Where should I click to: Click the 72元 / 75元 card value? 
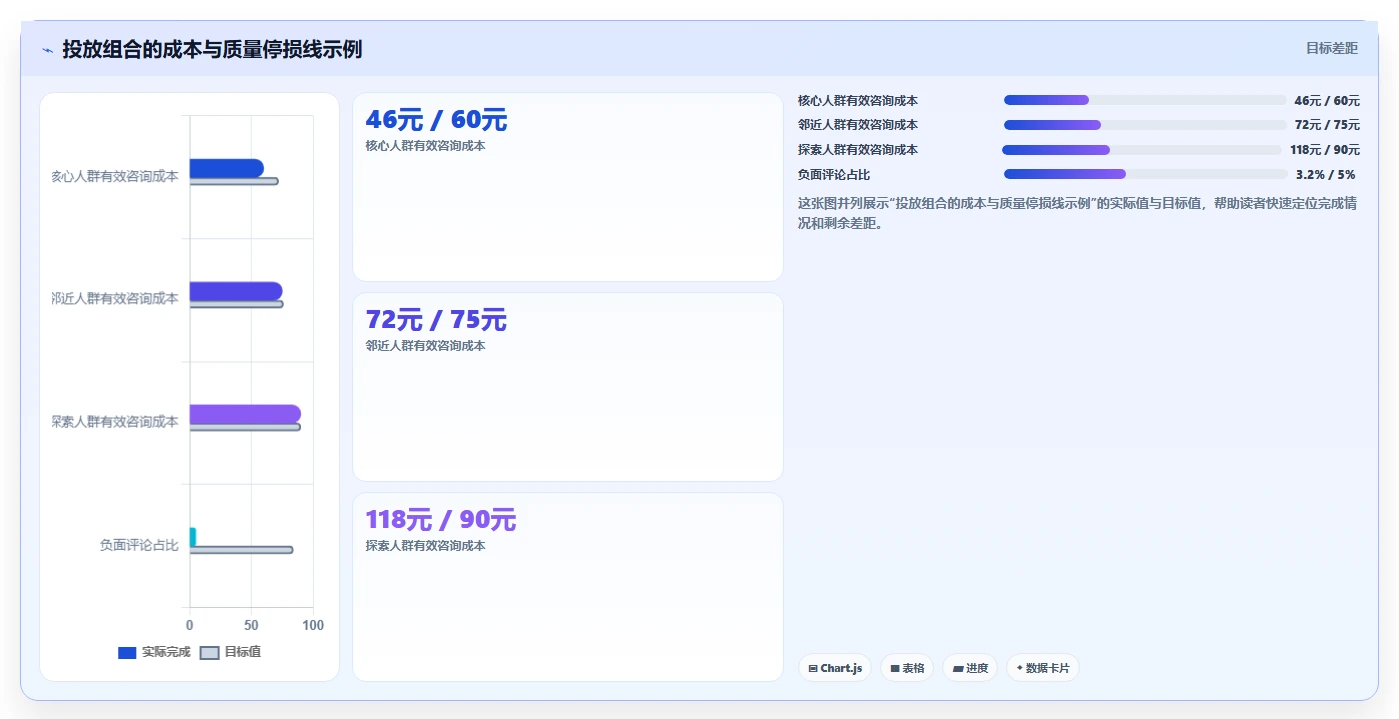tap(436, 320)
